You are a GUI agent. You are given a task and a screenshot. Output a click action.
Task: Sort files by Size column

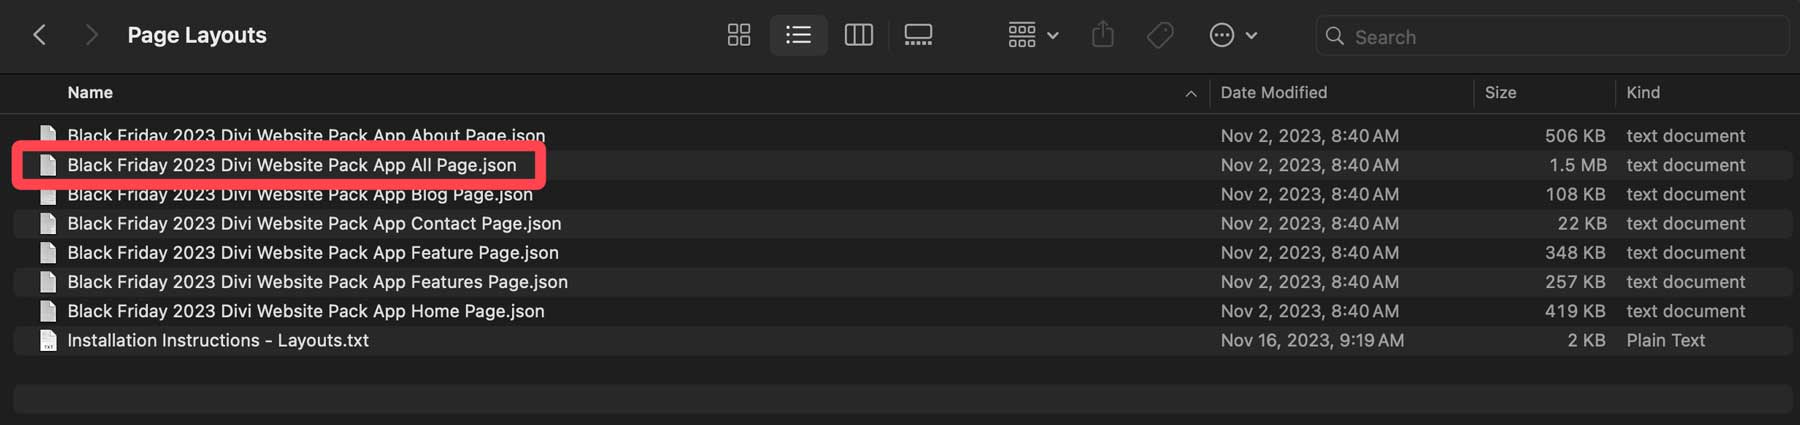click(x=1500, y=93)
